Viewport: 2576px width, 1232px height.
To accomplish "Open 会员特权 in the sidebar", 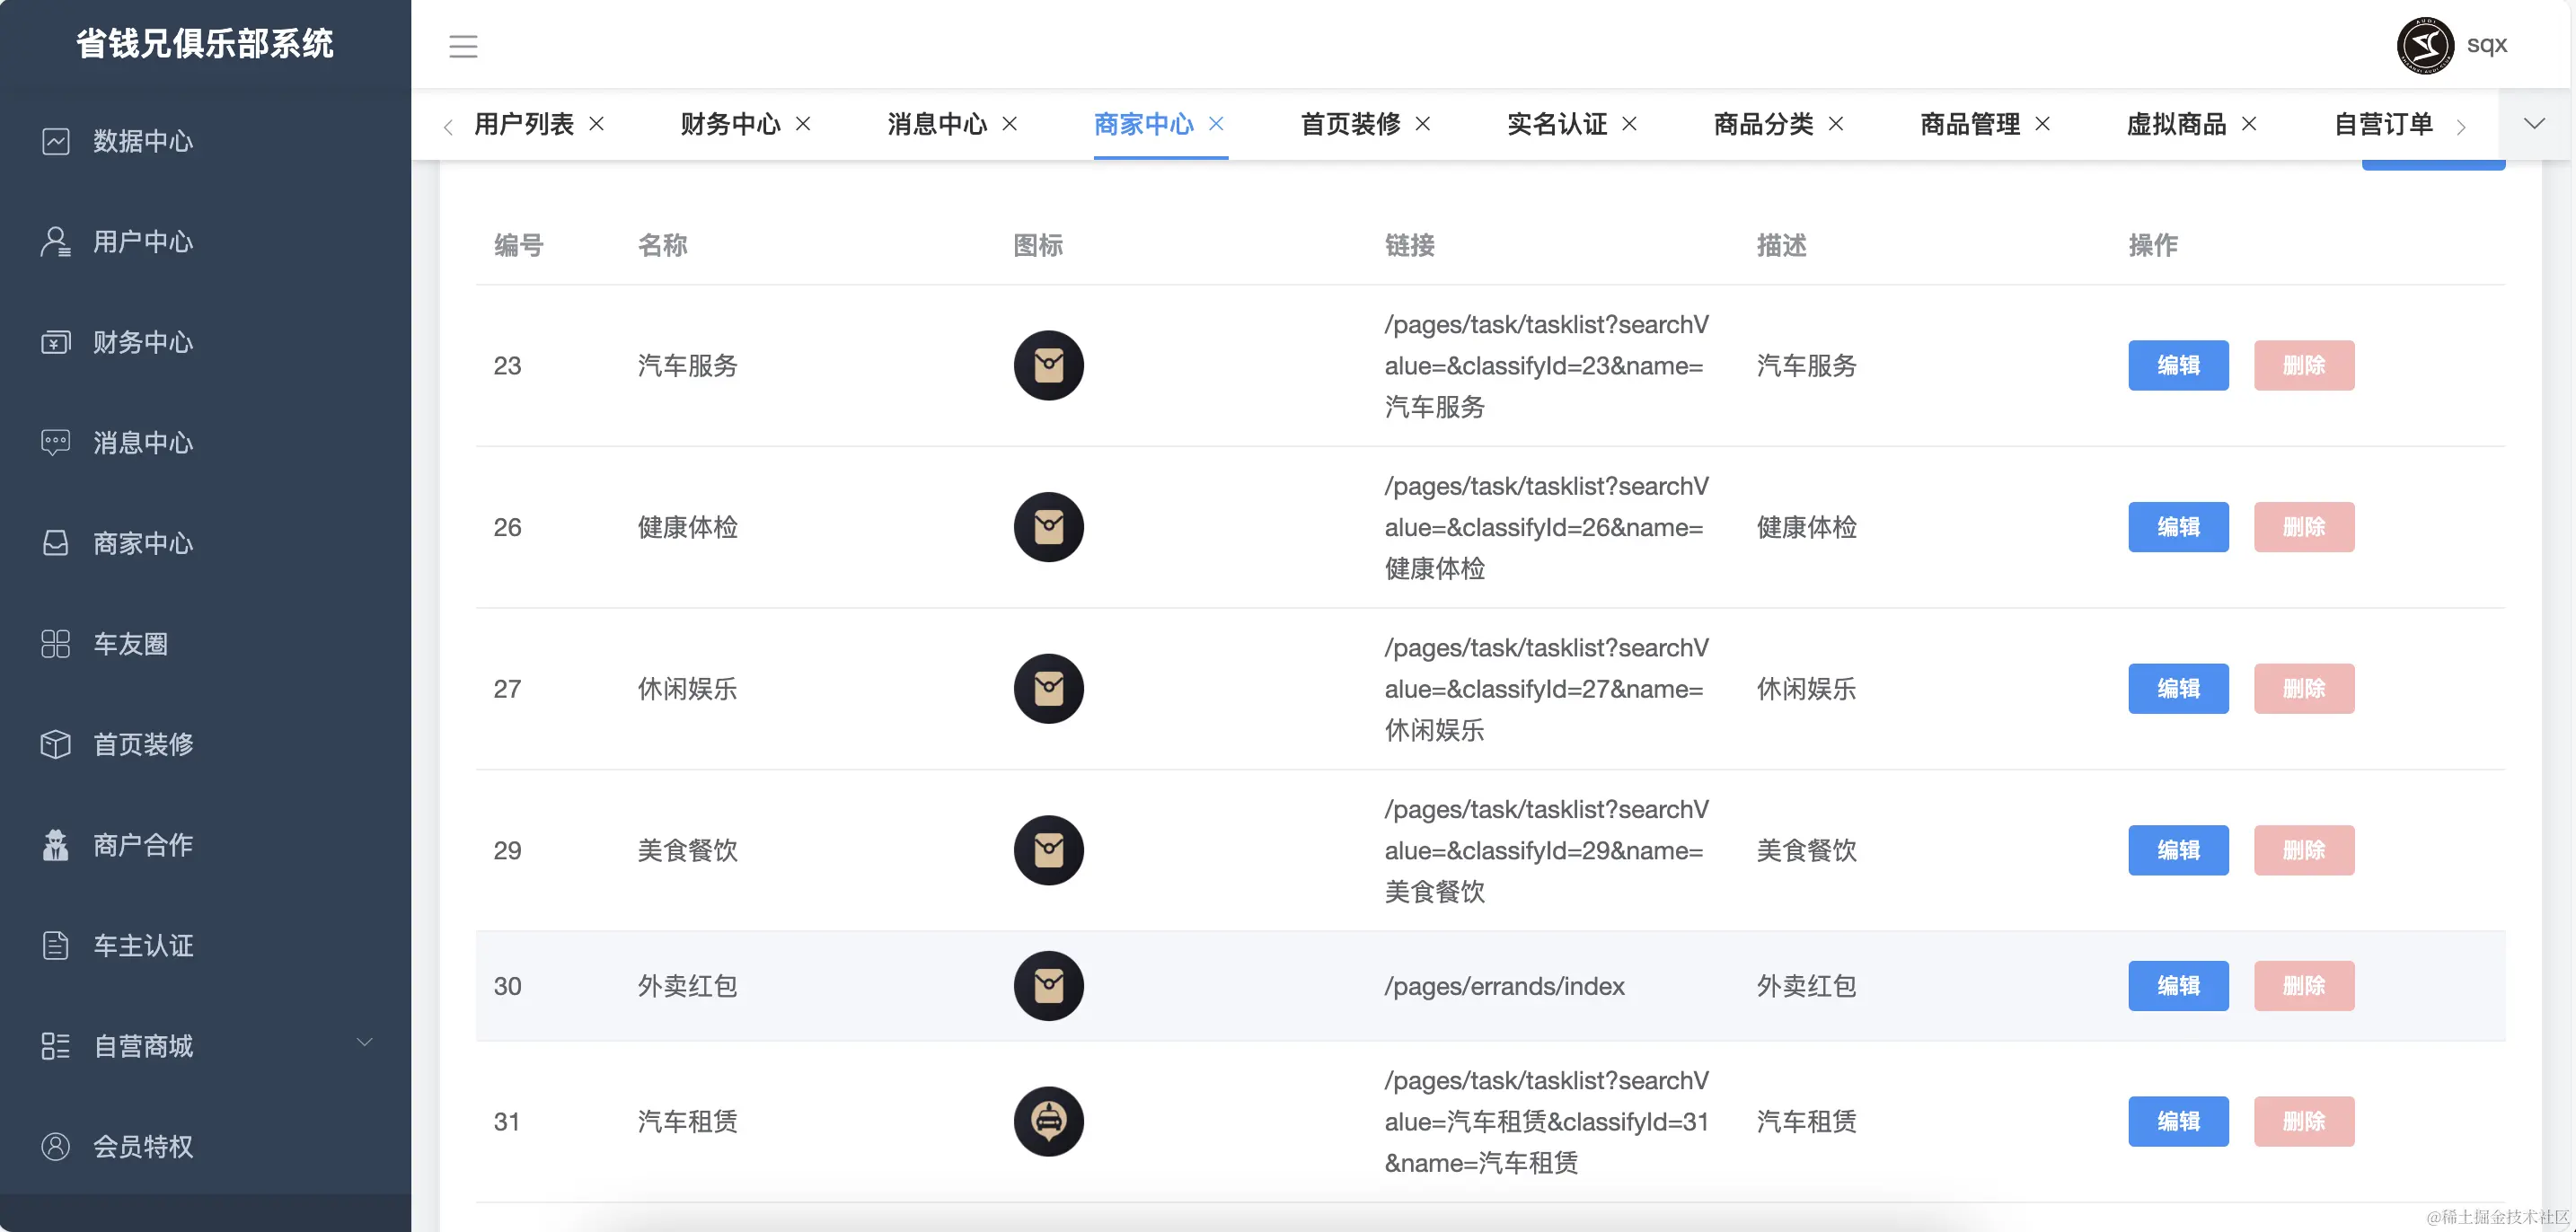I will [x=142, y=1146].
